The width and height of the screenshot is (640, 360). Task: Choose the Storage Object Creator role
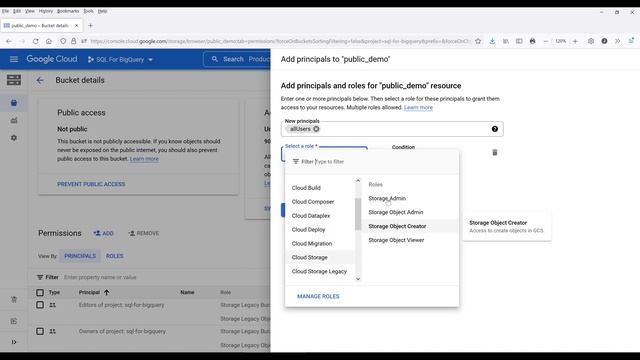point(397,226)
